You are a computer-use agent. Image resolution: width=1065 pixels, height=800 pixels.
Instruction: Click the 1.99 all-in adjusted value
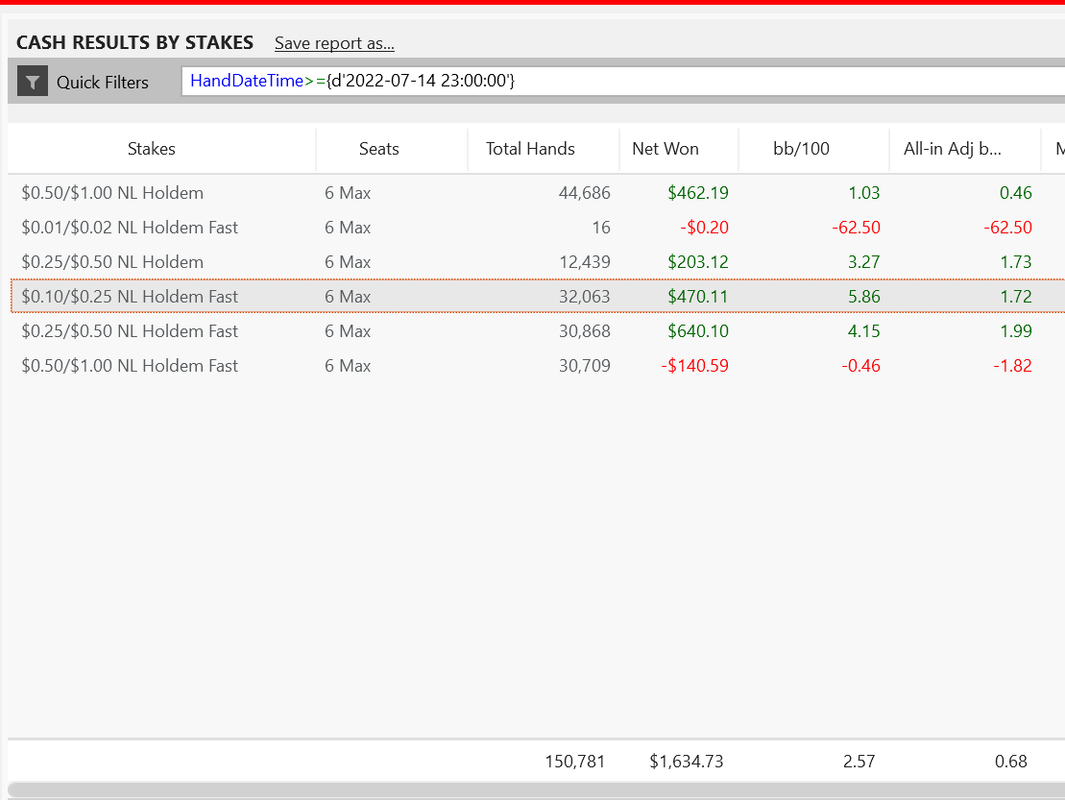tap(1015, 331)
